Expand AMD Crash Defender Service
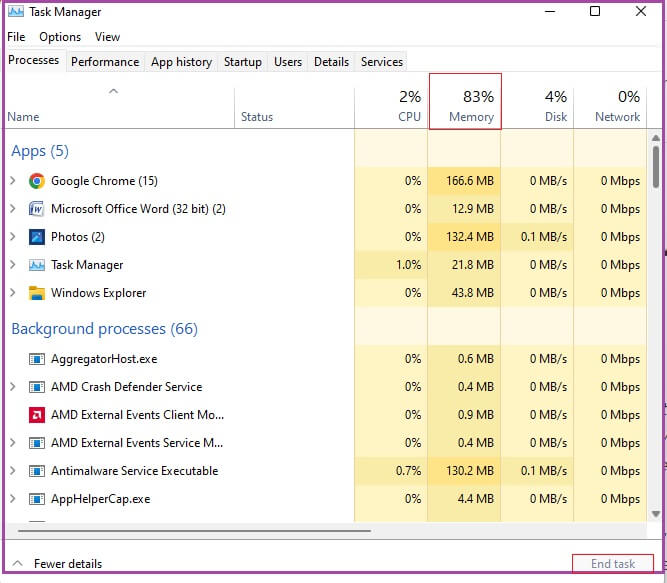Viewport: 667px width, 583px height. coord(13,387)
